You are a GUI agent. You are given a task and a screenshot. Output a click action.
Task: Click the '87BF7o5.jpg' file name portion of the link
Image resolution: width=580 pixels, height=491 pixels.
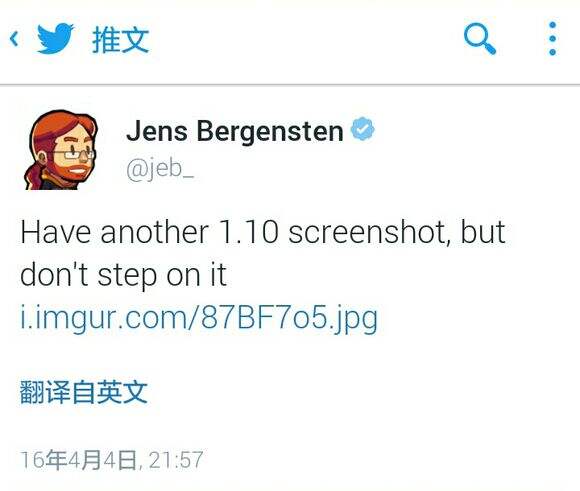[x=289, y=318]
